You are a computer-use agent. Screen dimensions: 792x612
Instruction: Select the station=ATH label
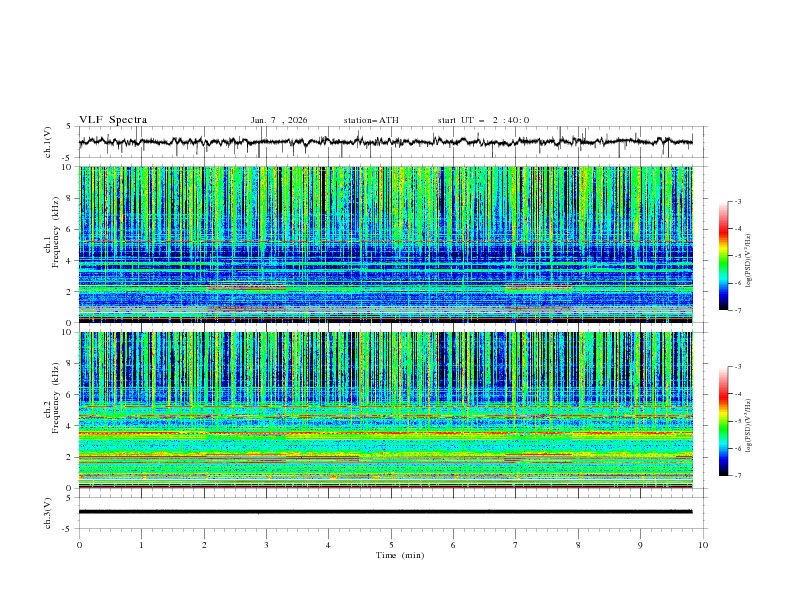click(371, 120)
